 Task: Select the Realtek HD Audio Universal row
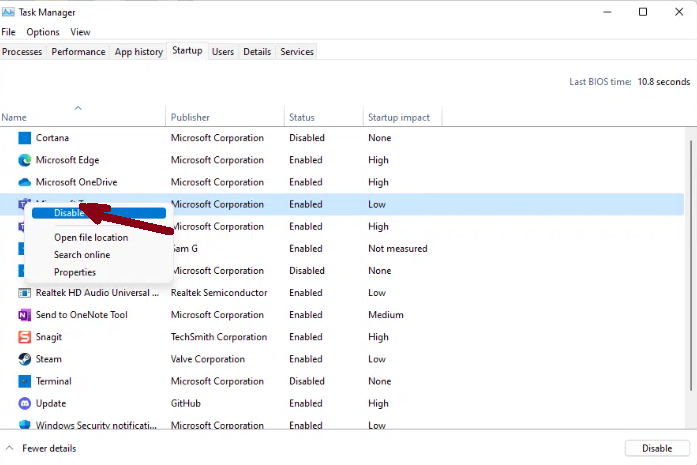97,293
